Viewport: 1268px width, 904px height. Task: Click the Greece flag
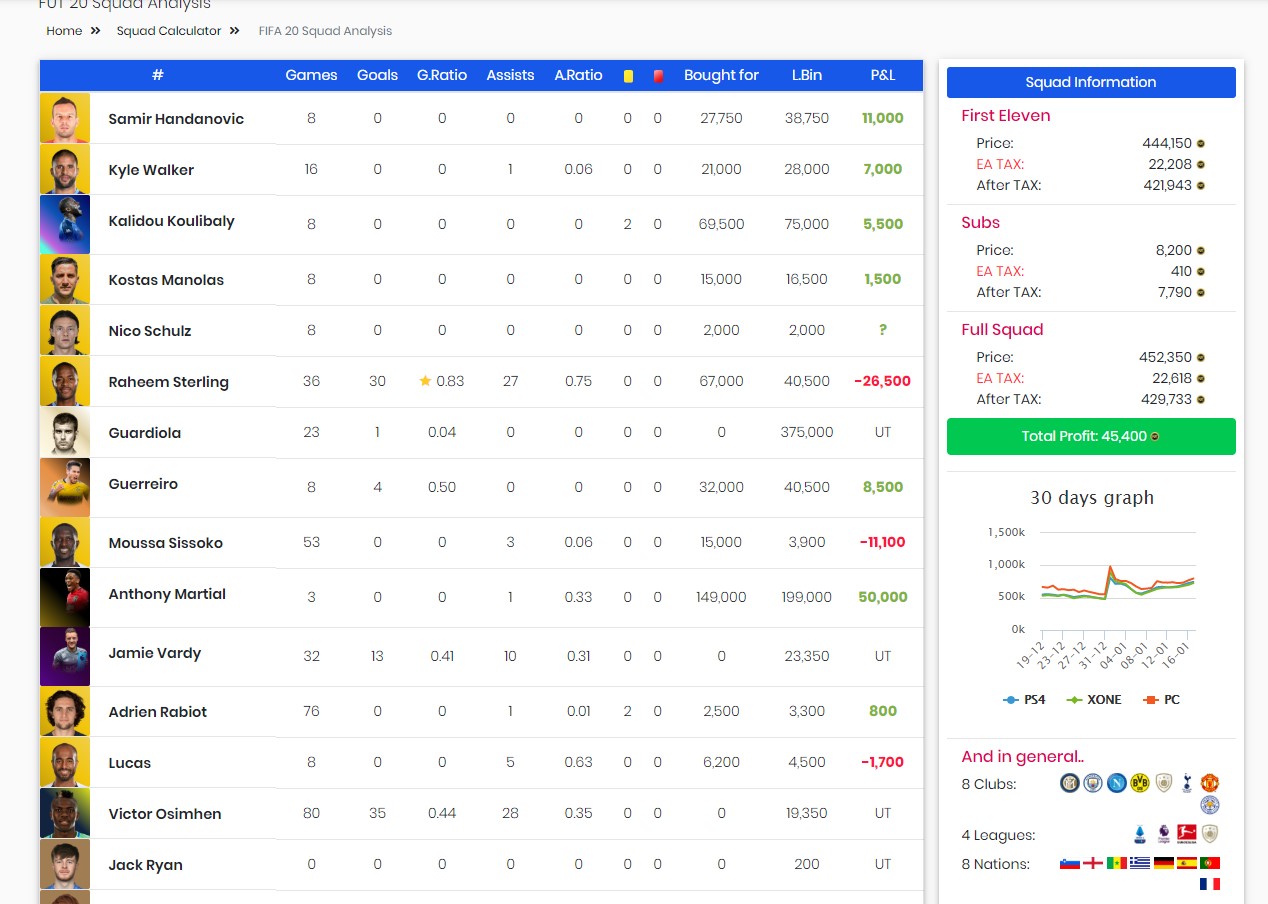(x=1140, y=863)
